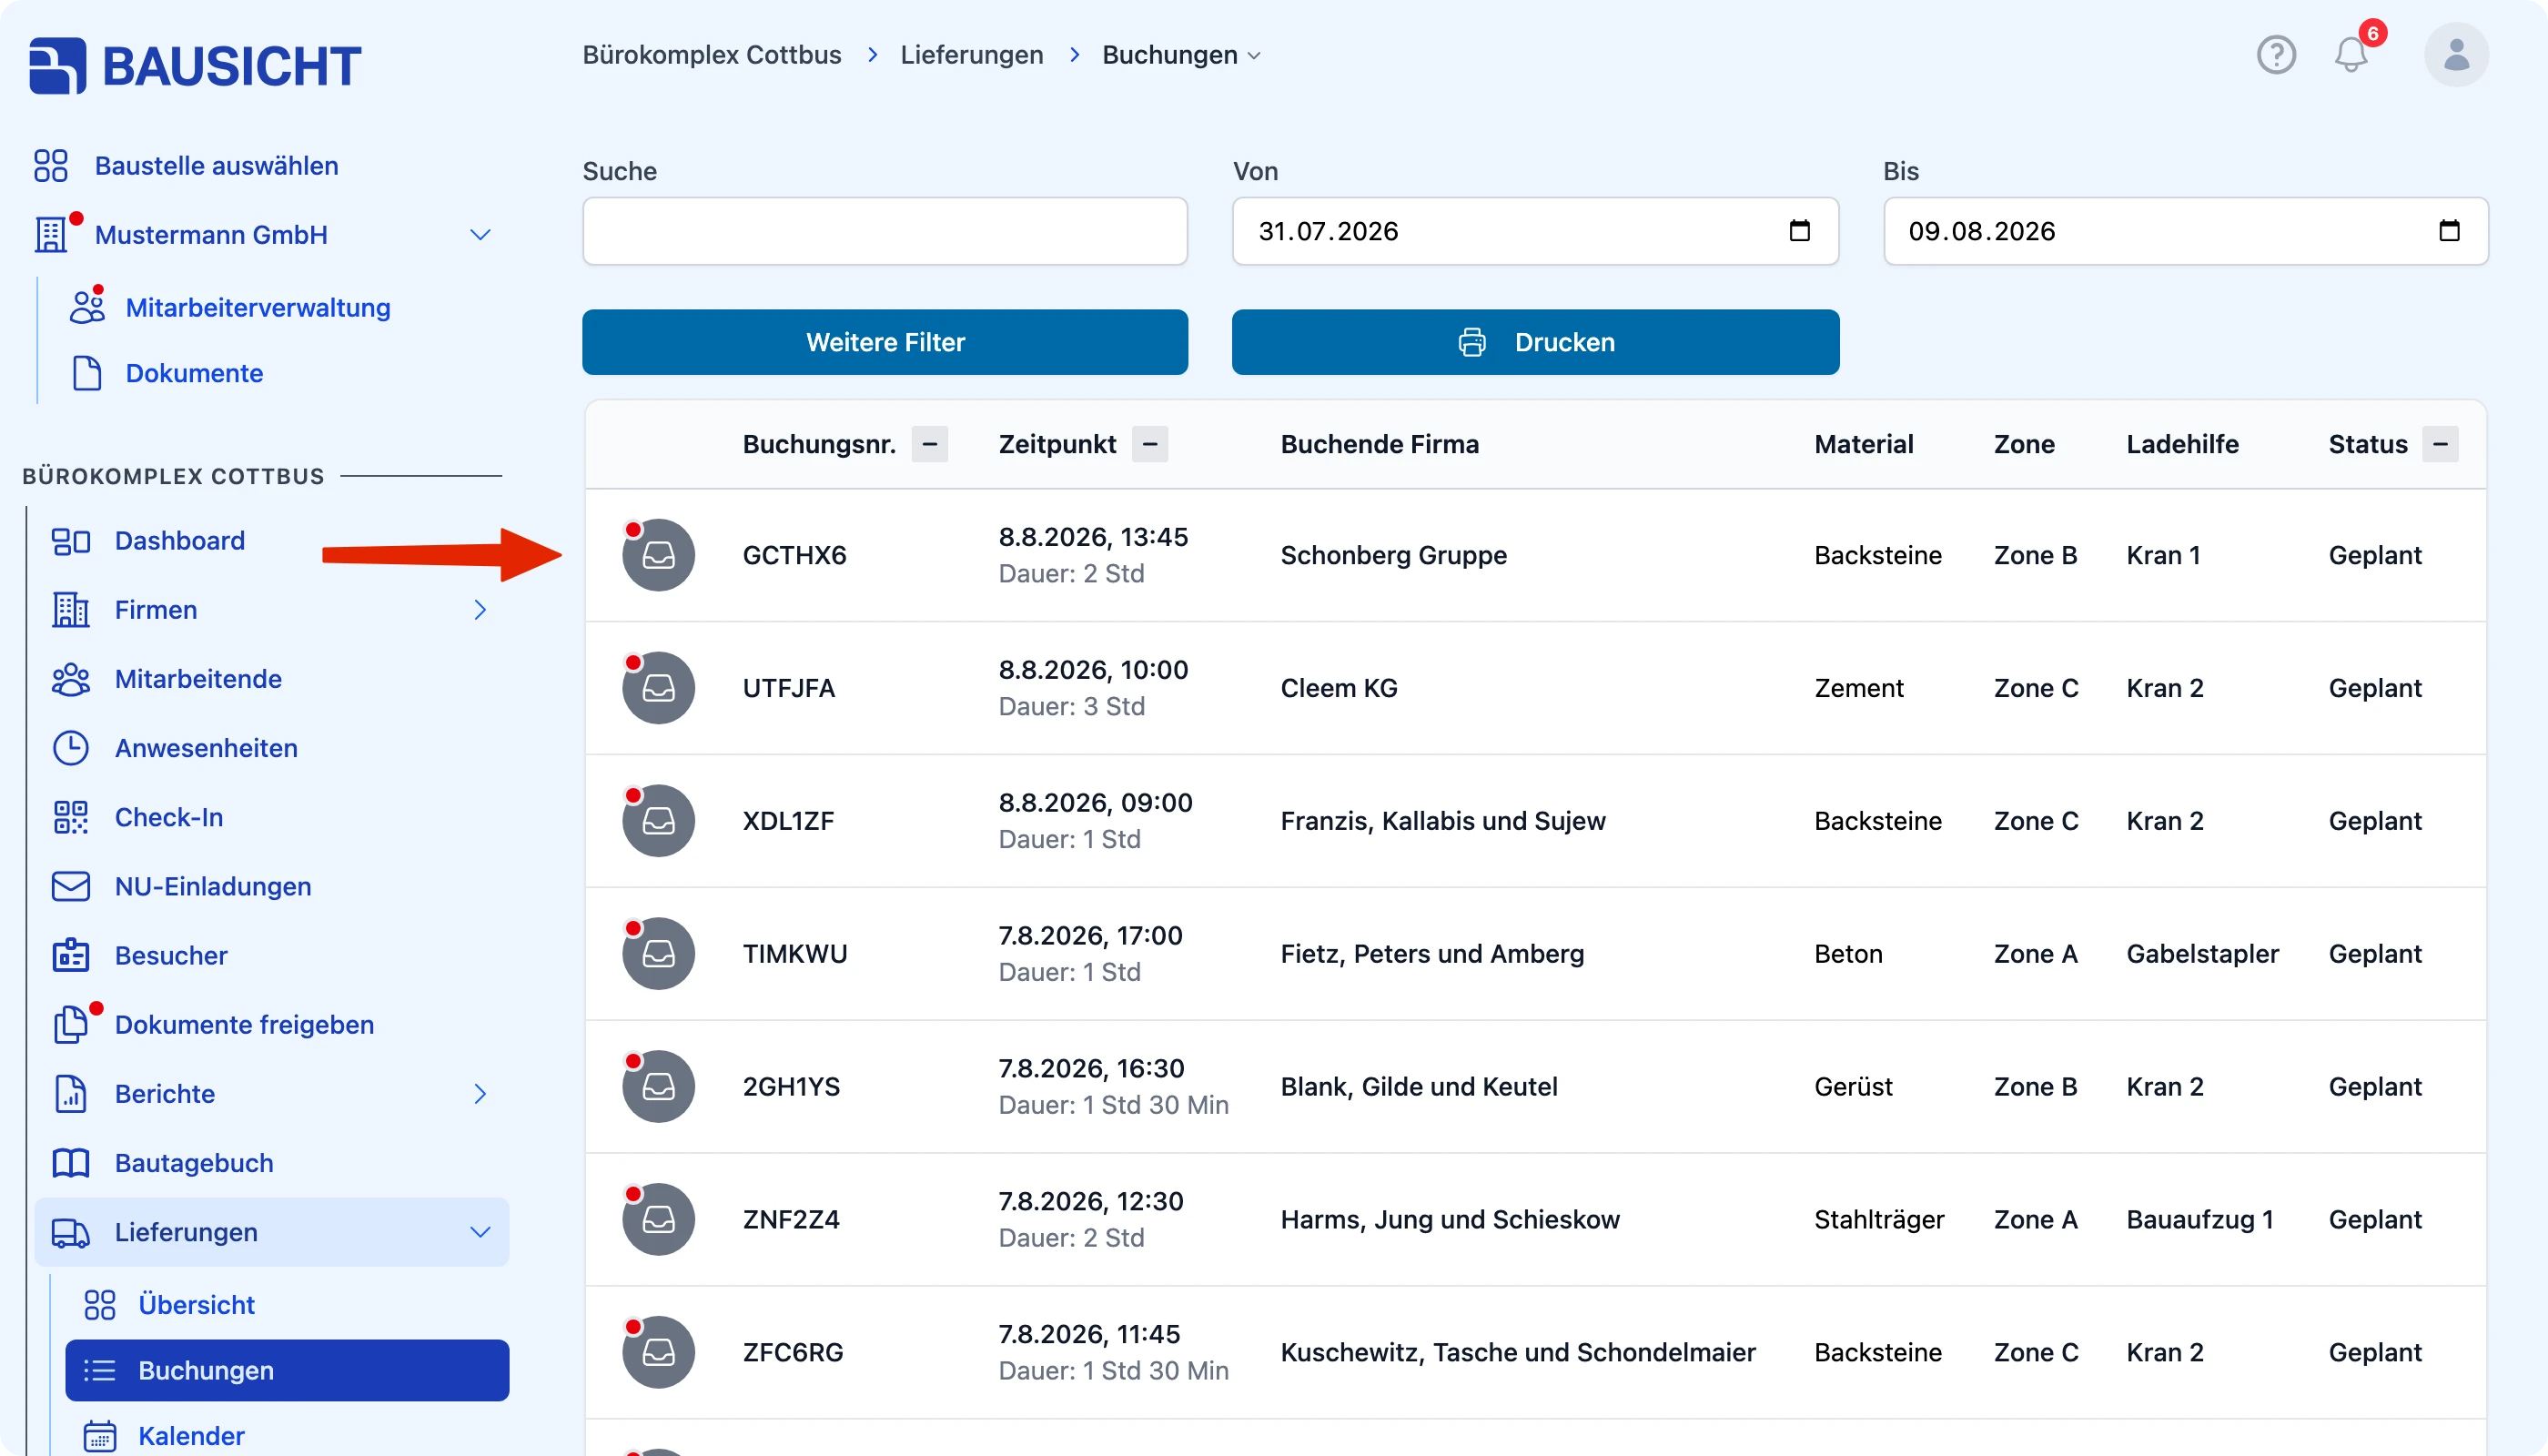Image resolution: width=2548 pixels, height=1456 pixels.
Task: Click inbox icon of booking ZNF2Z4
Action: [x=658, y=1219]
